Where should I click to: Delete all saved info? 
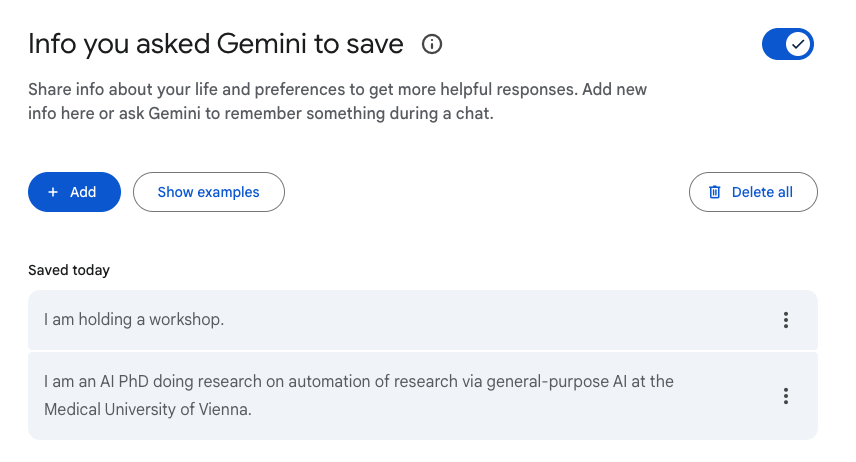pyautogui.click(x=753, y=192)
